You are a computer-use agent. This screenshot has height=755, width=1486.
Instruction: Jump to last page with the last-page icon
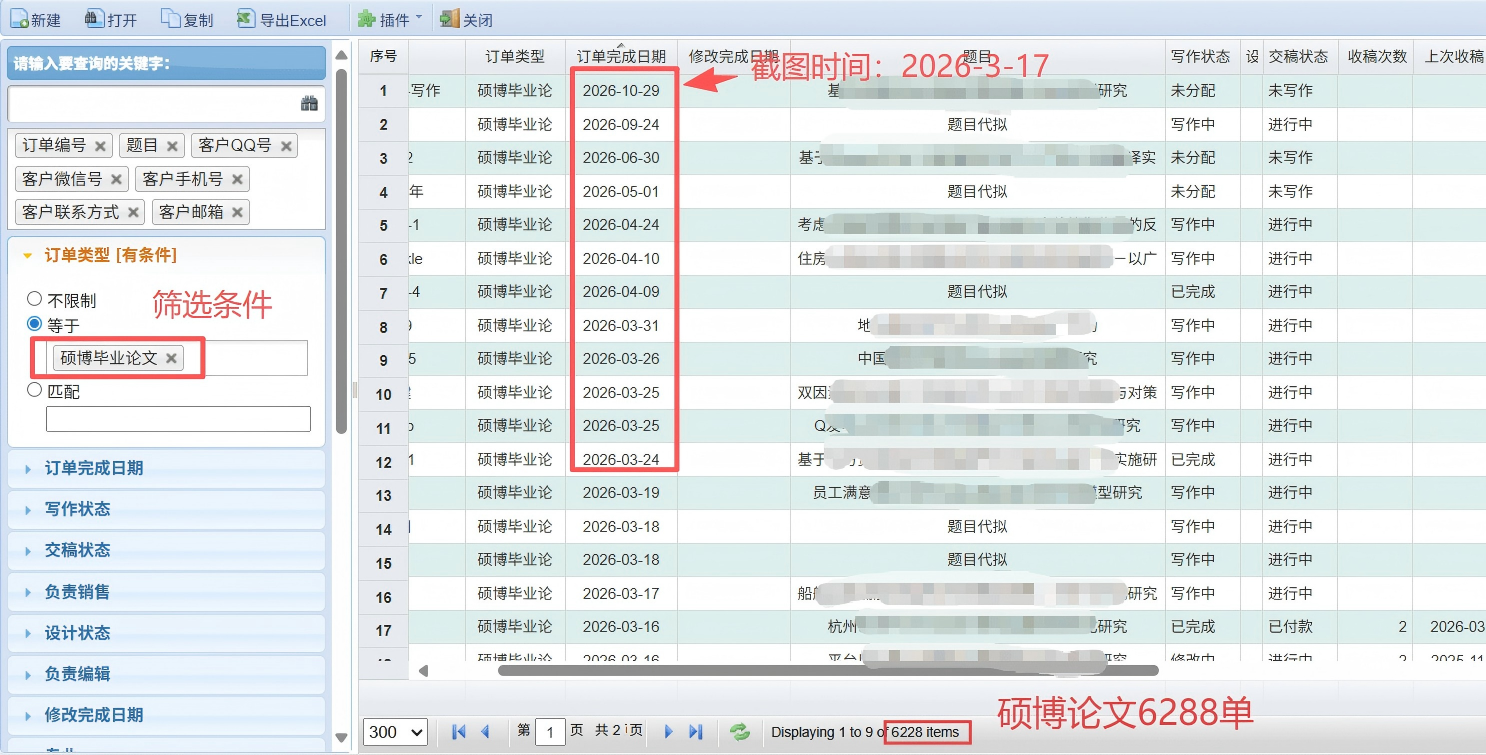pyautogui.click(x=695, y=731)
